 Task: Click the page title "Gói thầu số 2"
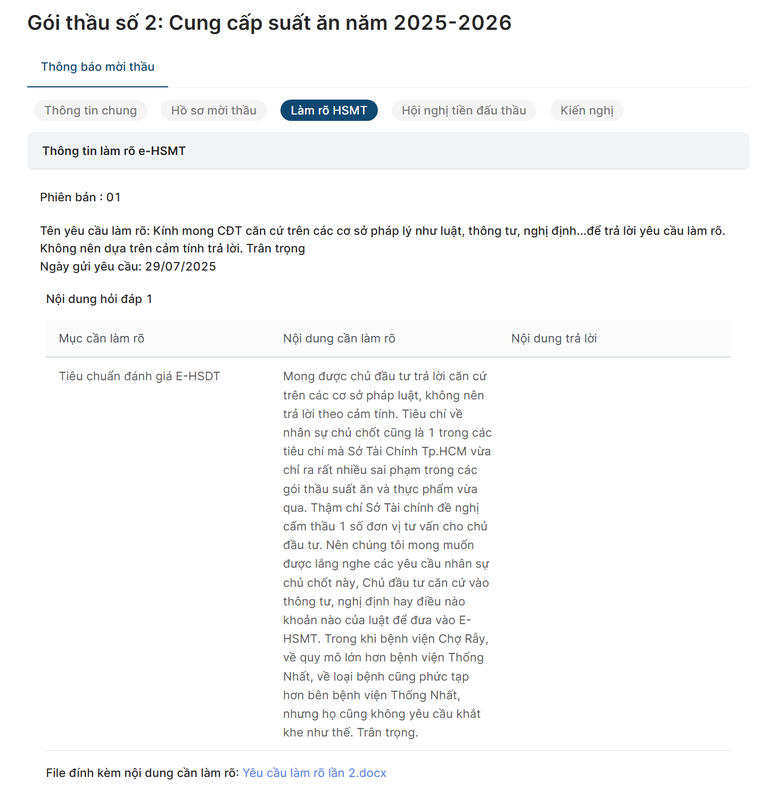269,22
